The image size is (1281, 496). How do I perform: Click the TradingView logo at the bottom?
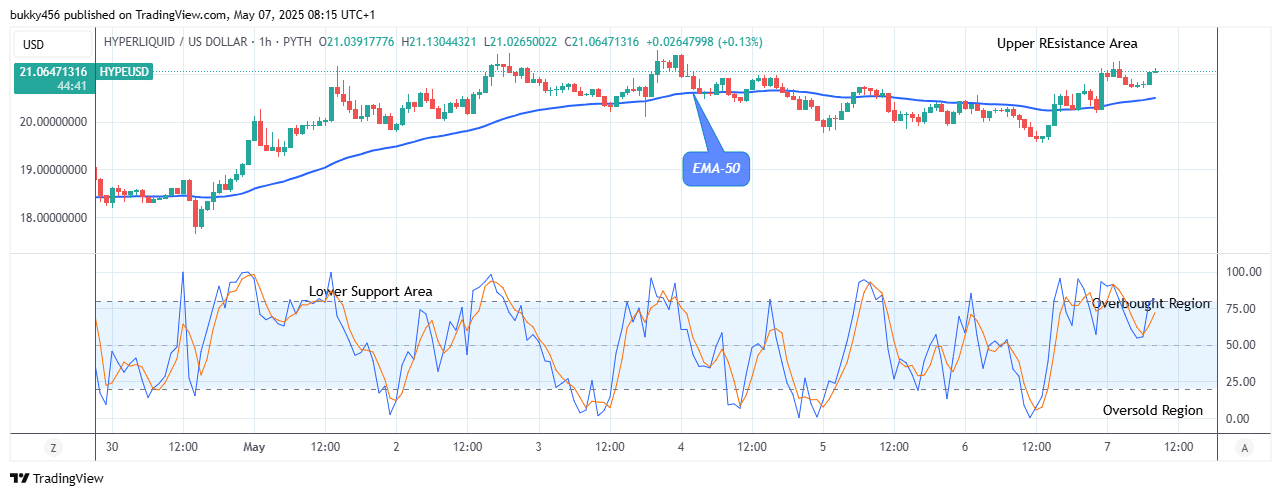click(56, 478)
